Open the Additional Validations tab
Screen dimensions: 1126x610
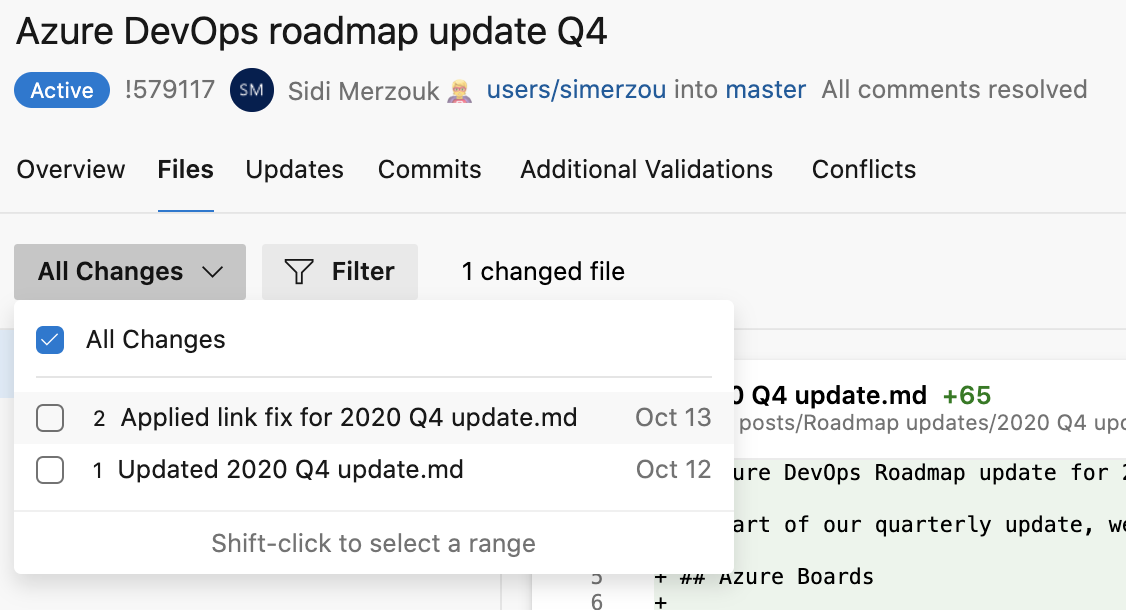point(646,169)
